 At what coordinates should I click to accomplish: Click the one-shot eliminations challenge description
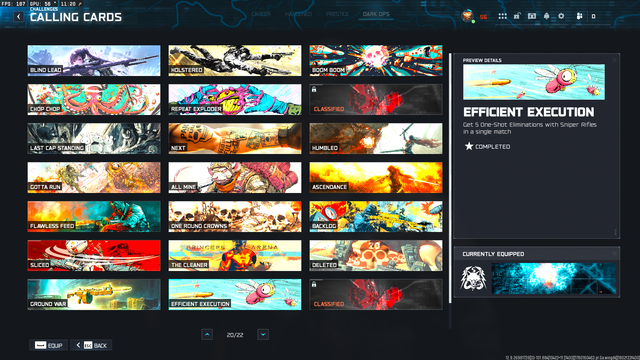point(529,128)
